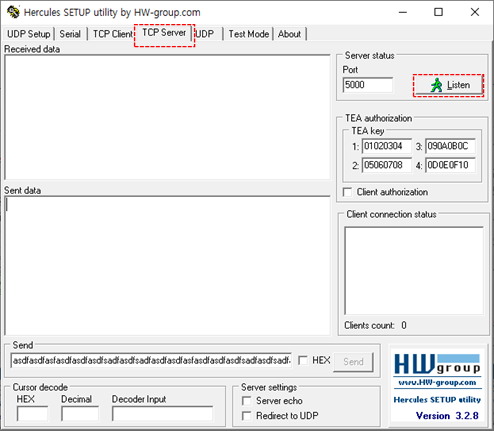The height and width of the screenshot is (431, 494).
Task: Toggle the HEX checkbox beside Send field
Action: [x=303, y=360]
